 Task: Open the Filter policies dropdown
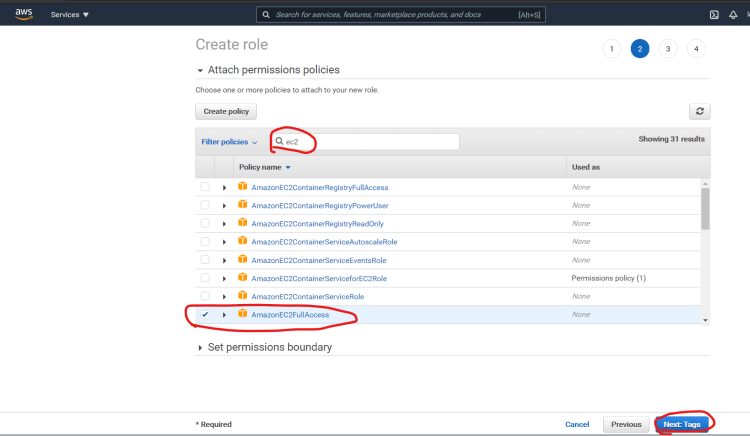coord(229,142)
